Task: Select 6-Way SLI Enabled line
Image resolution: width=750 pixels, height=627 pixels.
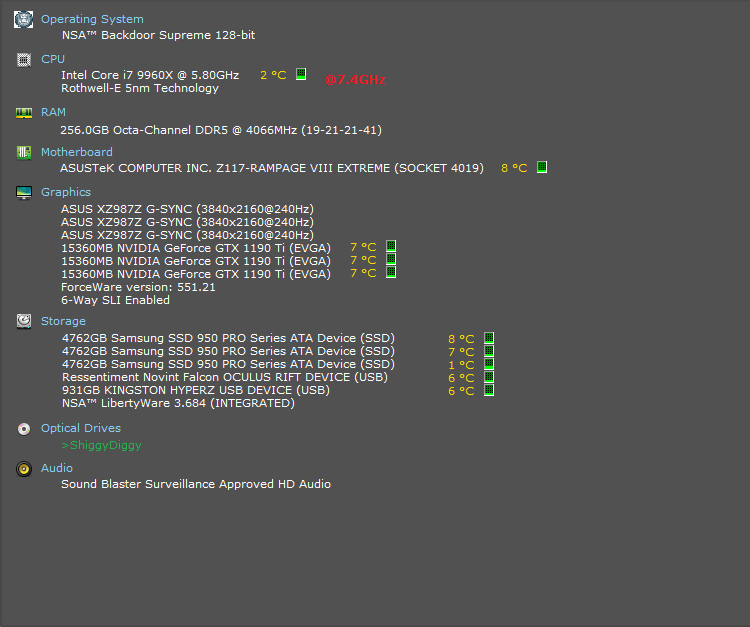Action: [115, 300]
